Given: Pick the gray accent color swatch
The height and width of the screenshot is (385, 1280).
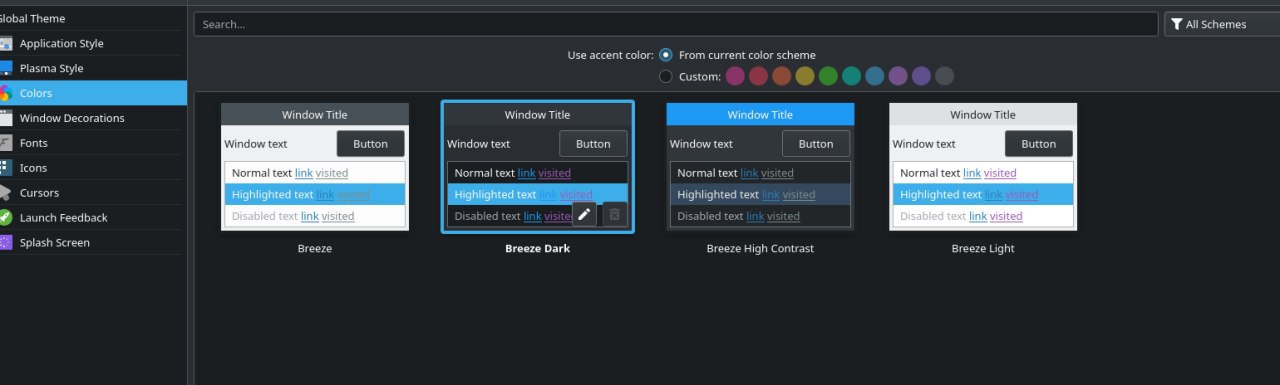Looking at the screenshot, I should click(945, 76).
